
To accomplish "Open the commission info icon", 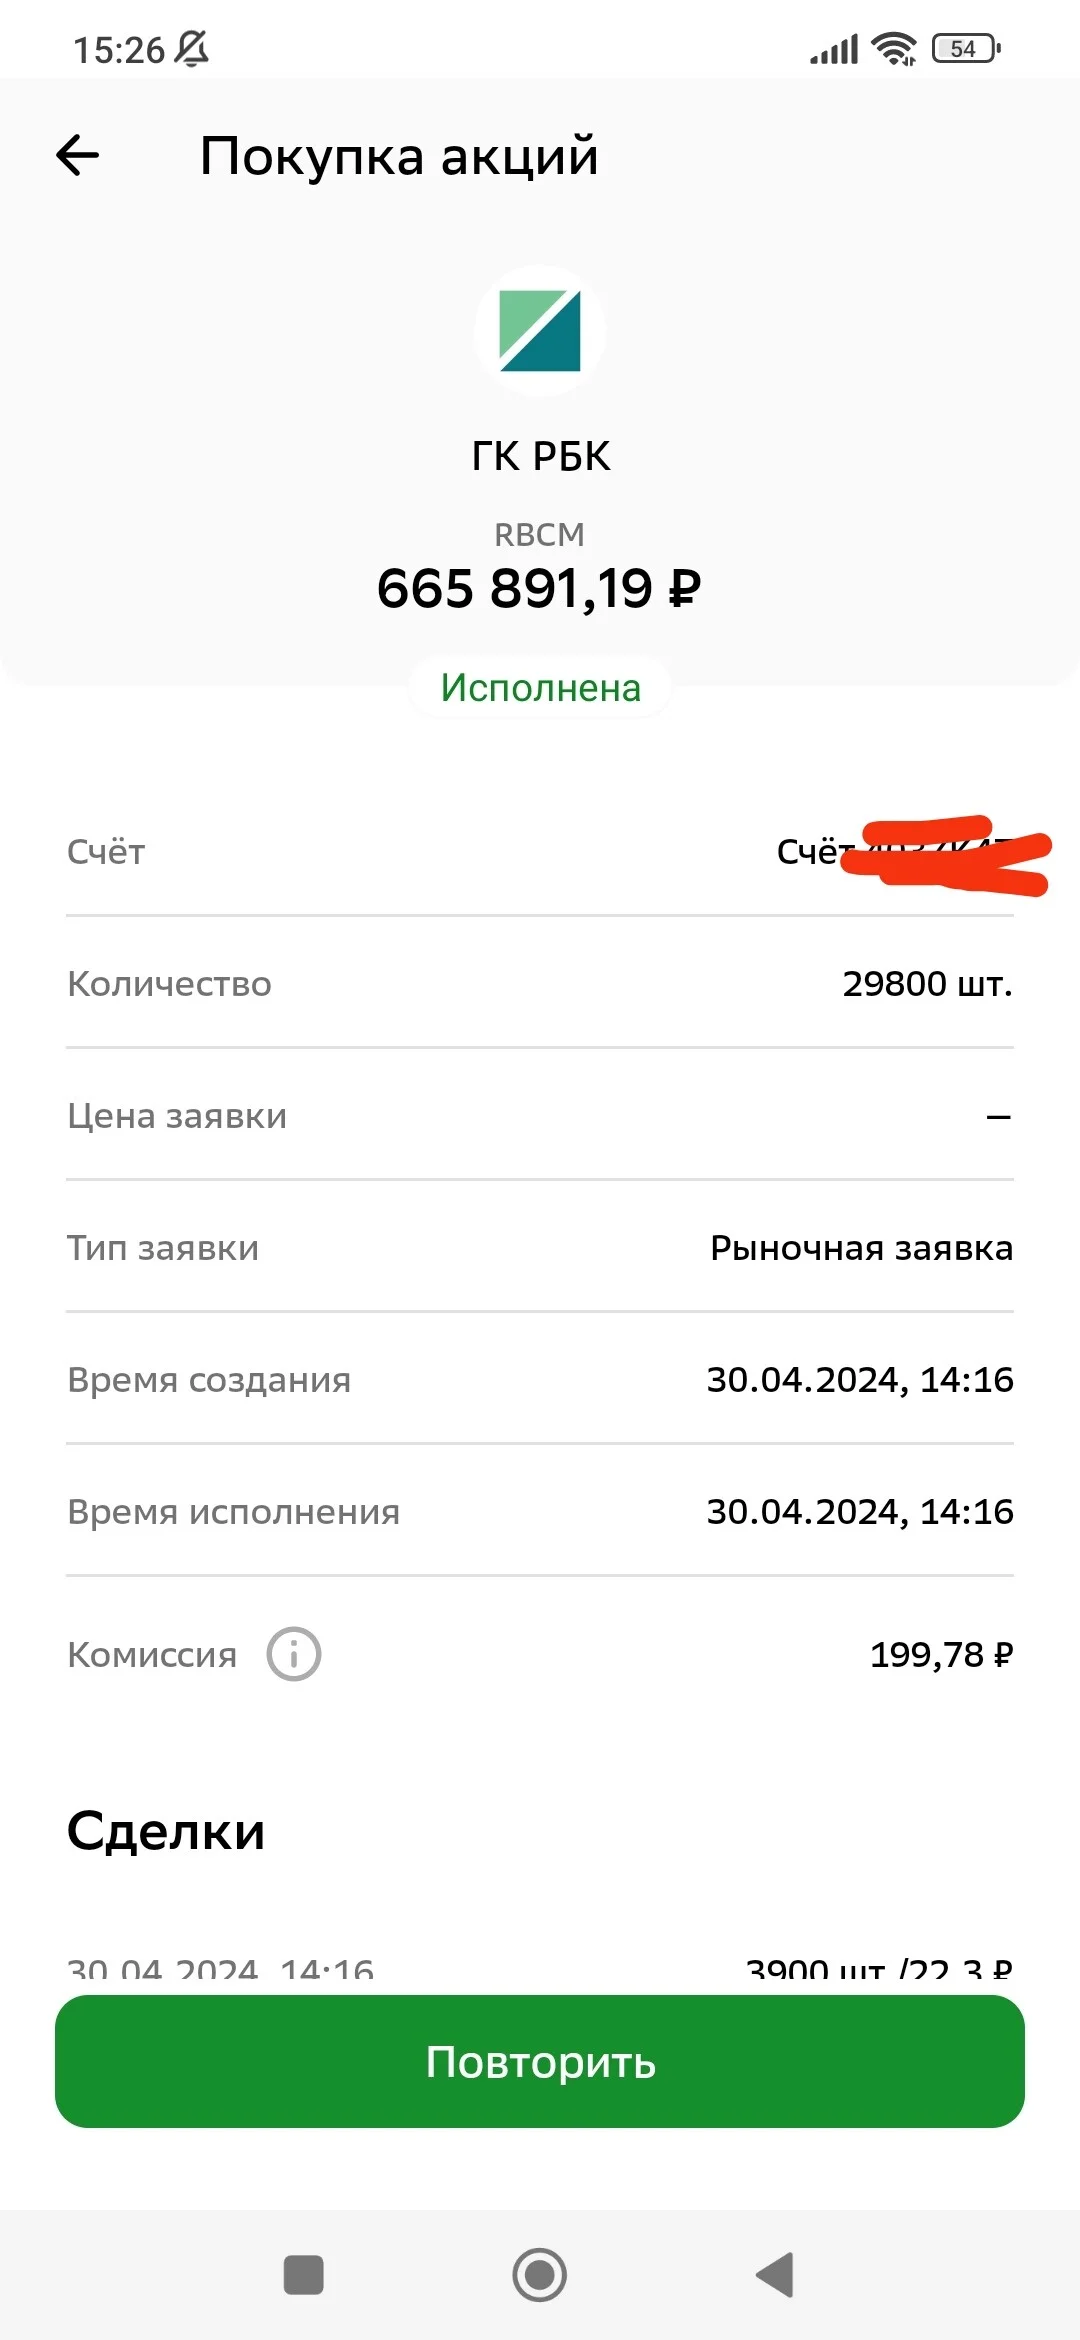I will (294, 1654).
